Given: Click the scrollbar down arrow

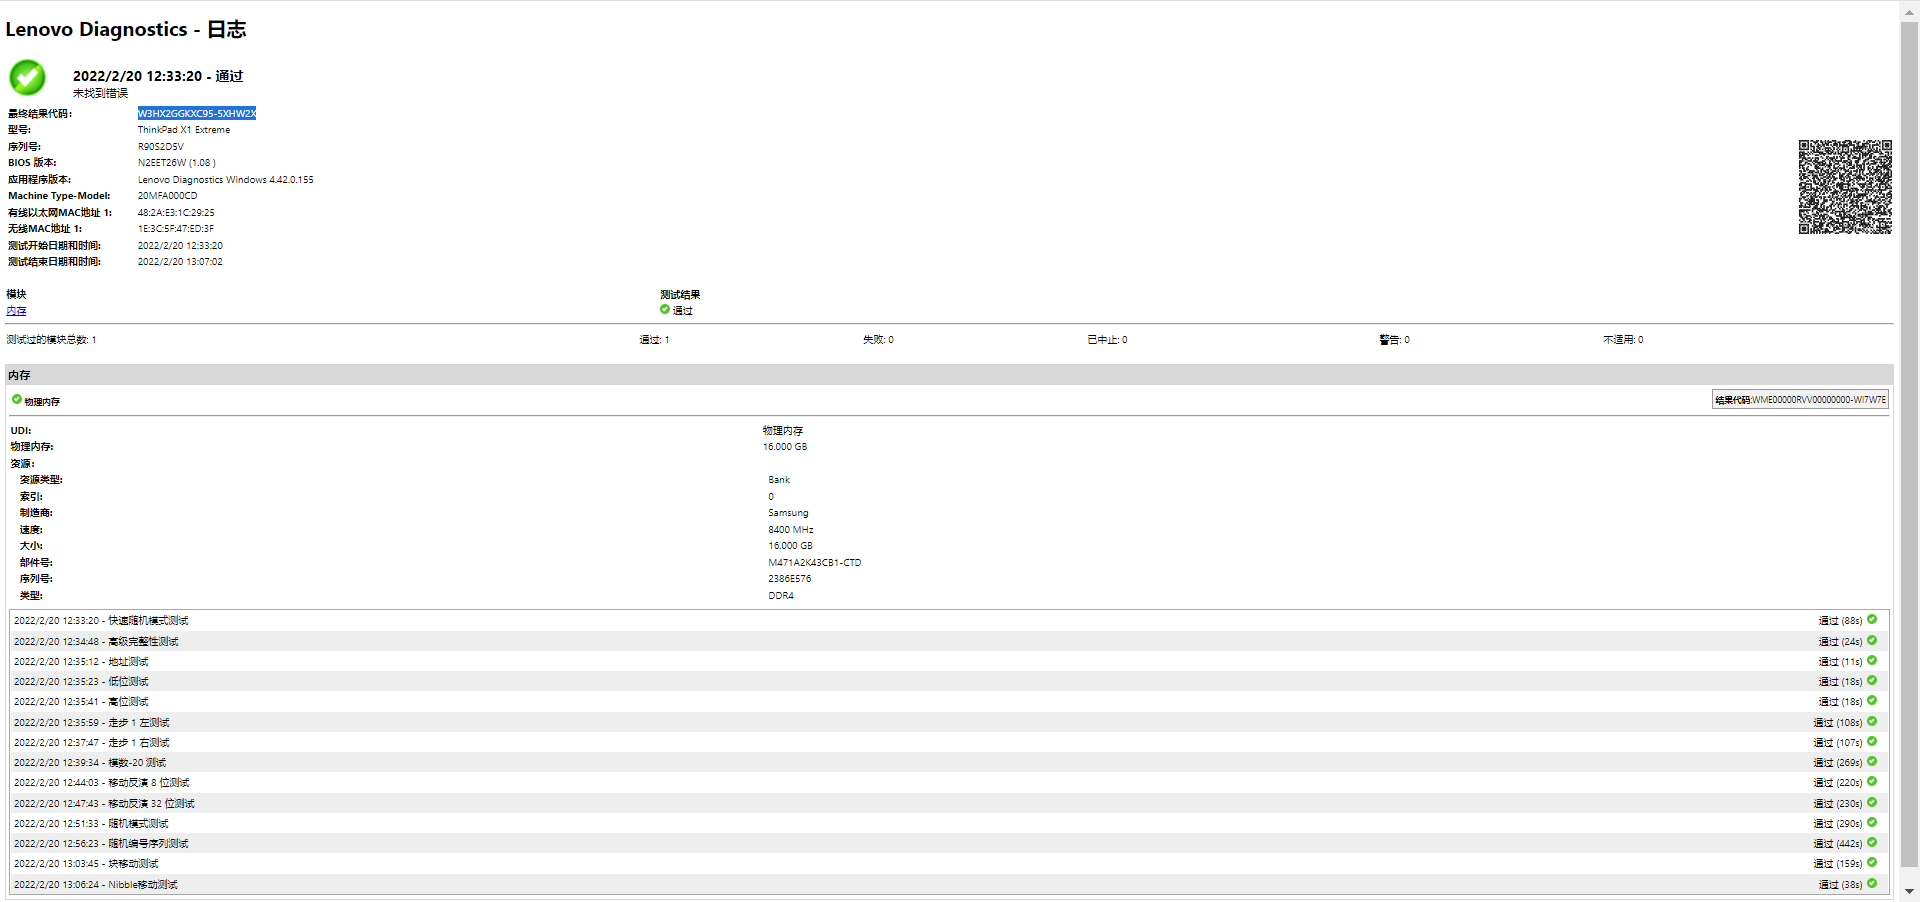Looking at the screenshot, I should [1909, 891].
